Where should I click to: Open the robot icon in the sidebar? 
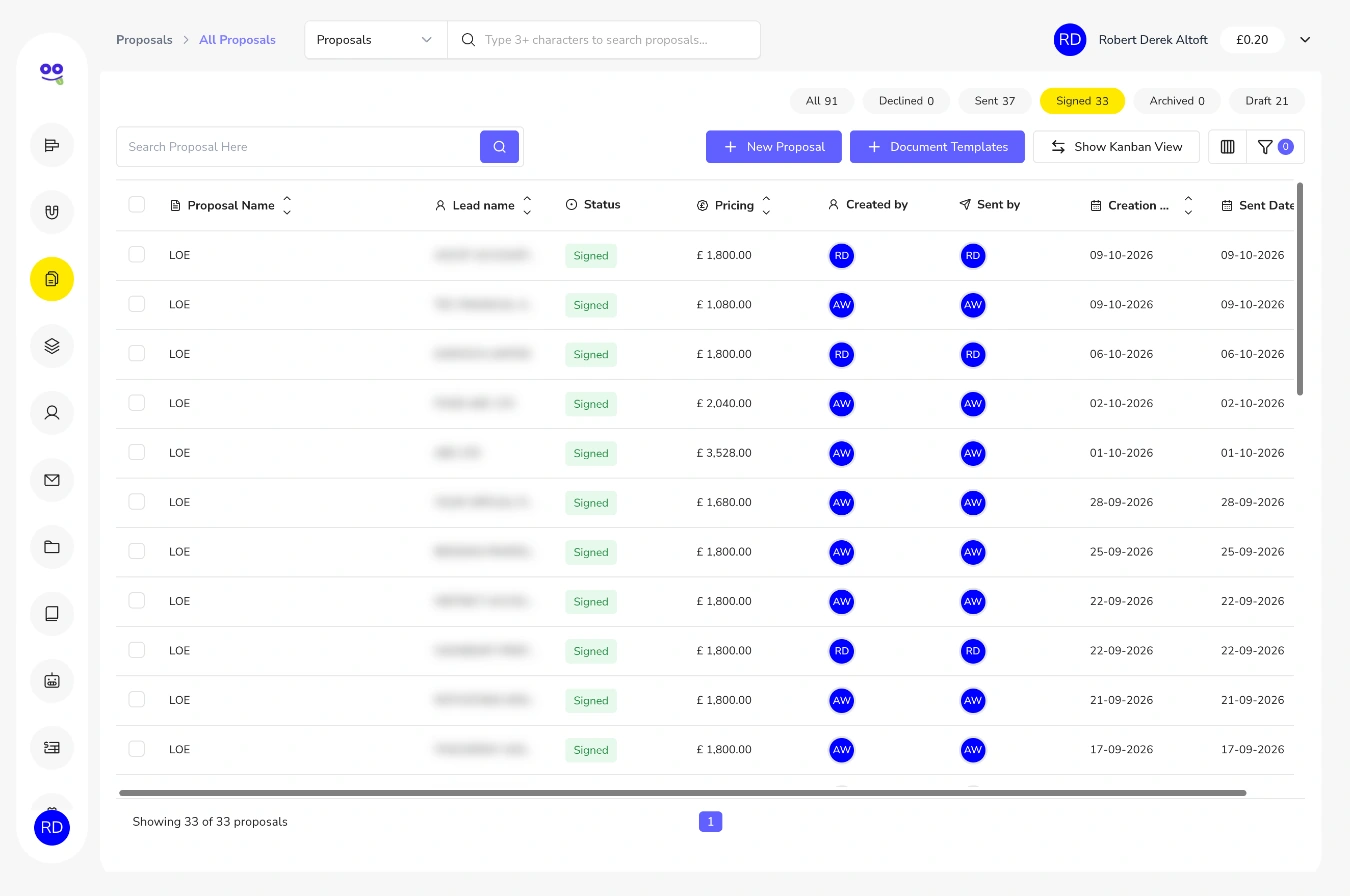pyautogui.click(x=52, y=681)
